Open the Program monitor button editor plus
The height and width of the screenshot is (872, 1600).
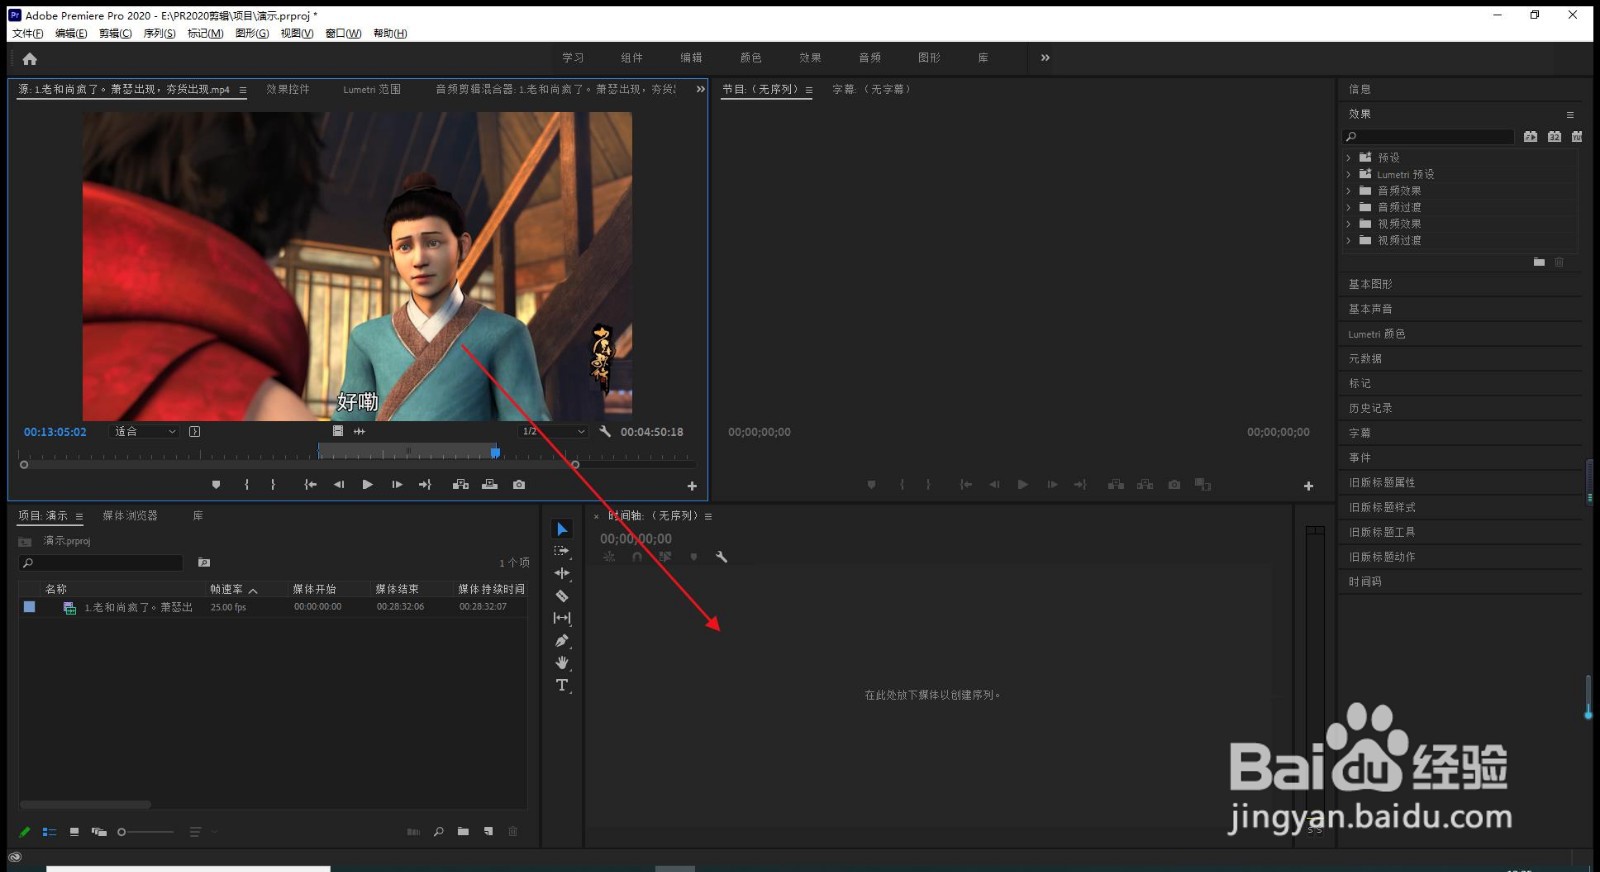pos(1308,486)
